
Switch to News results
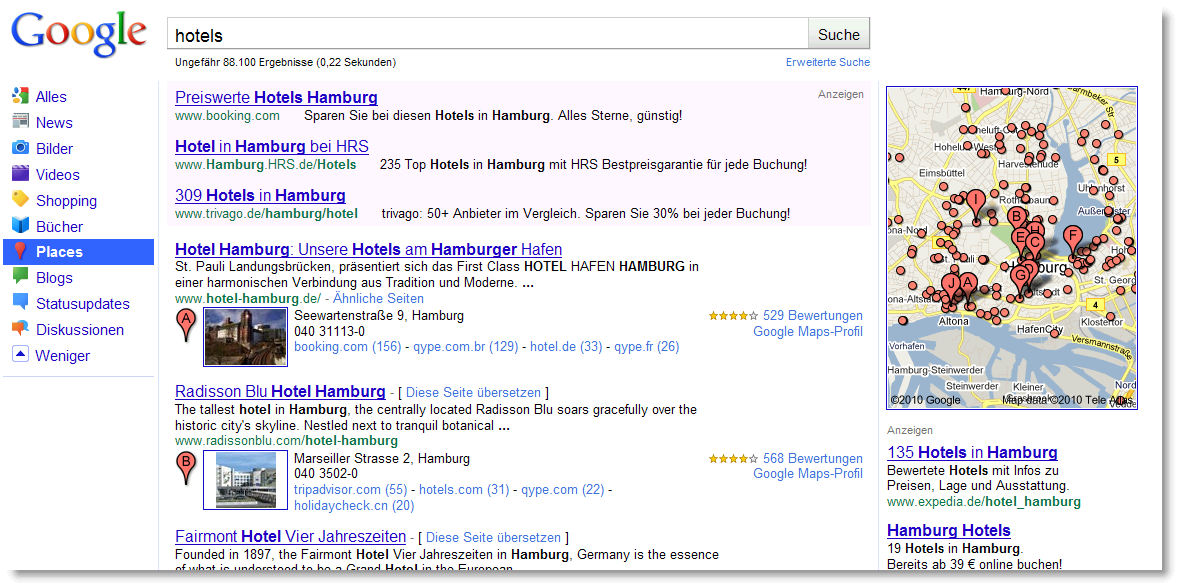coord(54,122)
